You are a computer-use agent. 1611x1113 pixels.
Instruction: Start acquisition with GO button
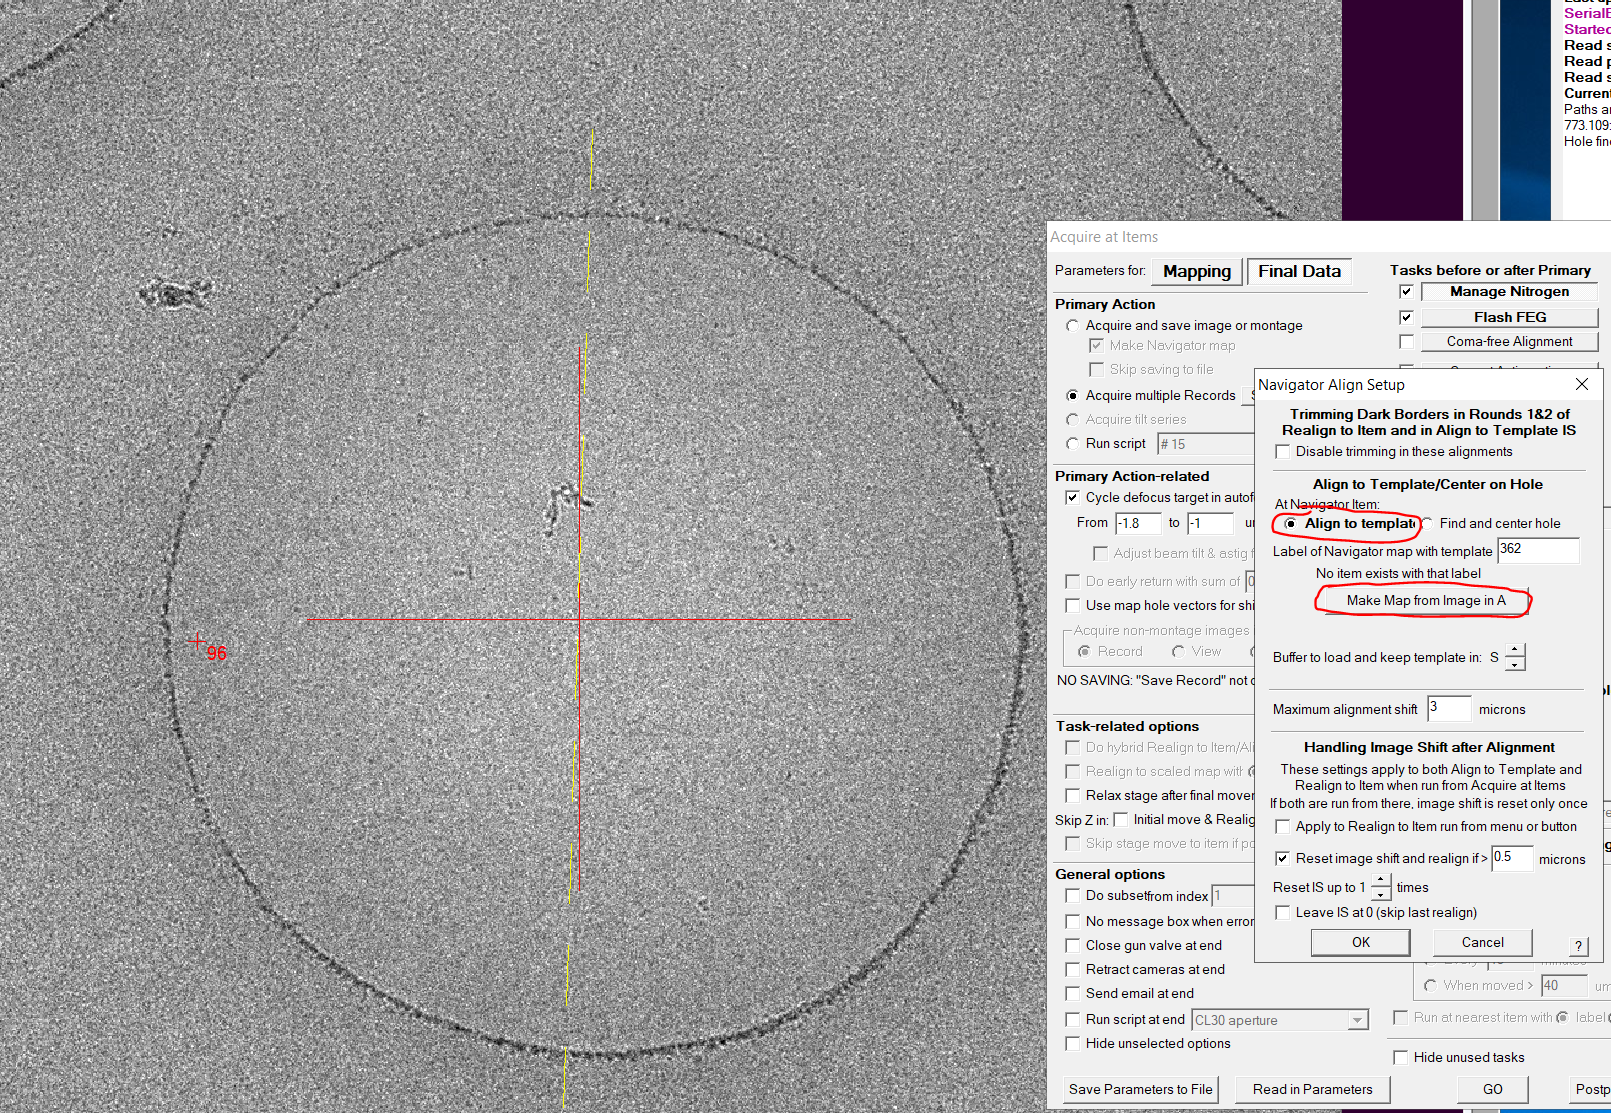(1492, 1090)
